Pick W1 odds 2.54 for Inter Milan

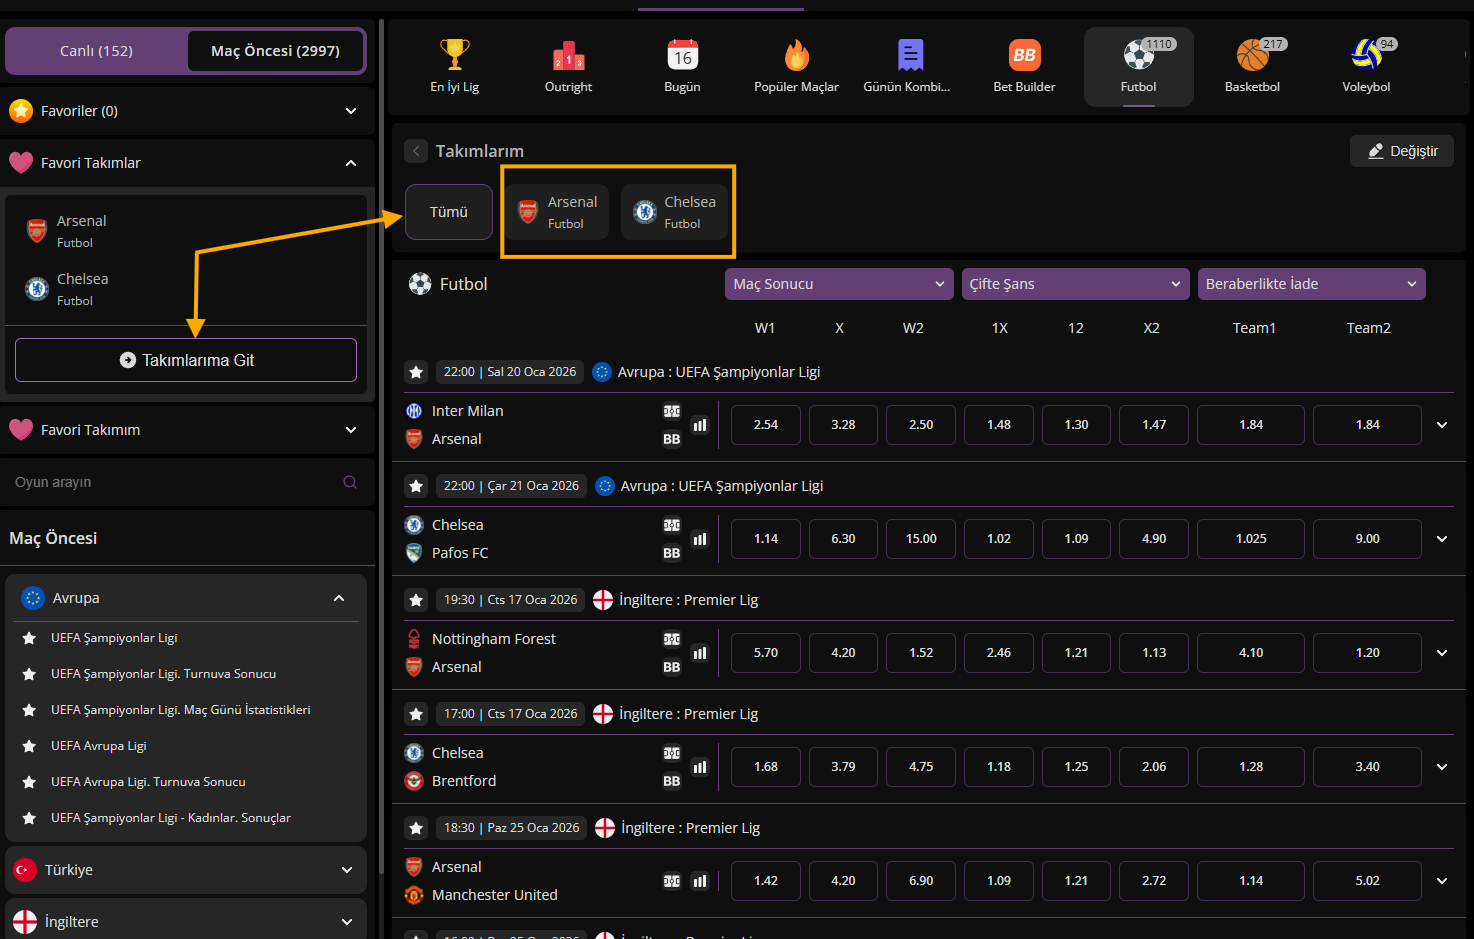(x=766, y=425)
